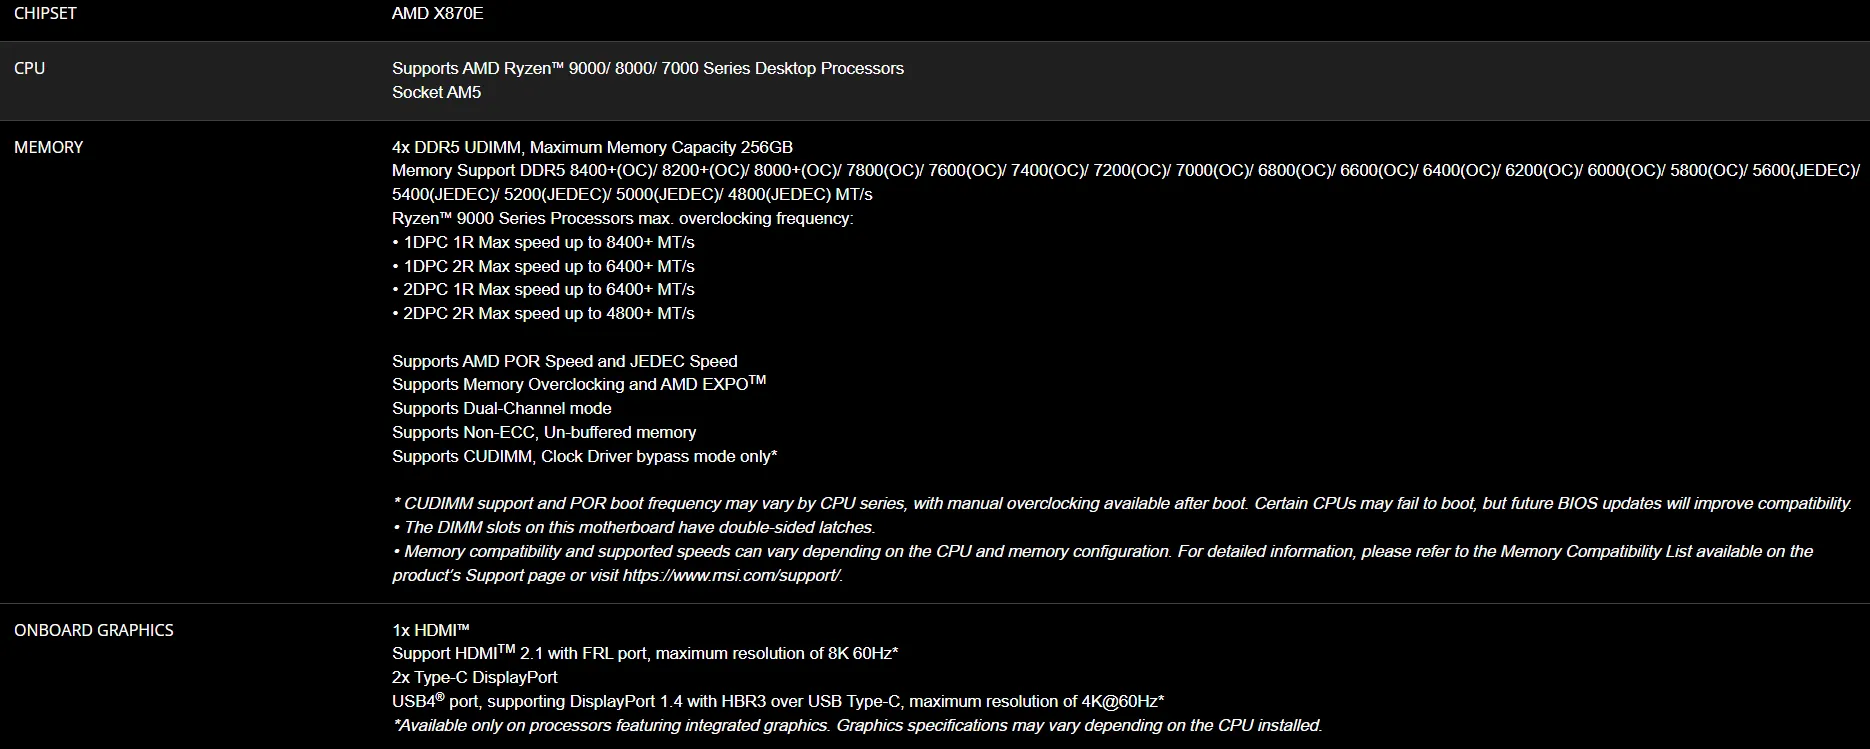This screenshot has height=749, width=1870.
Task: Click the AMD X870E chipset value
Action: tap(437, 13)
